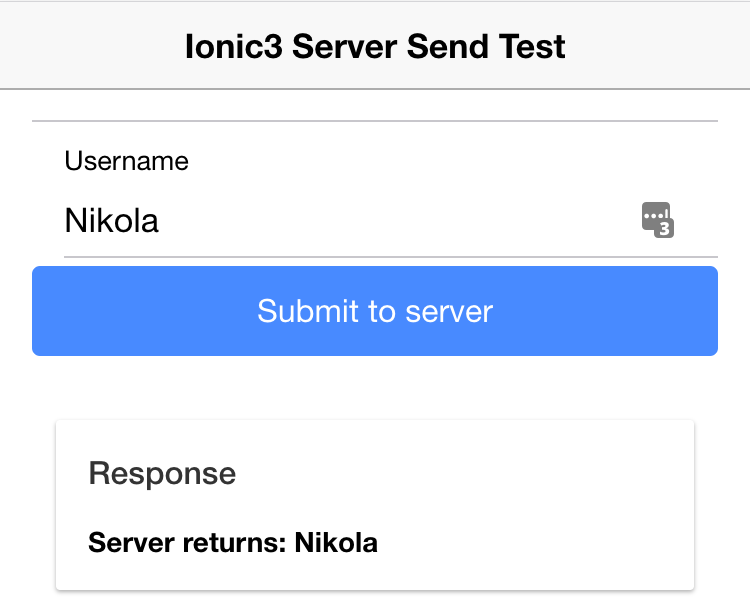Click the number 3 badge on autofill icon

[x=664, y=229]
